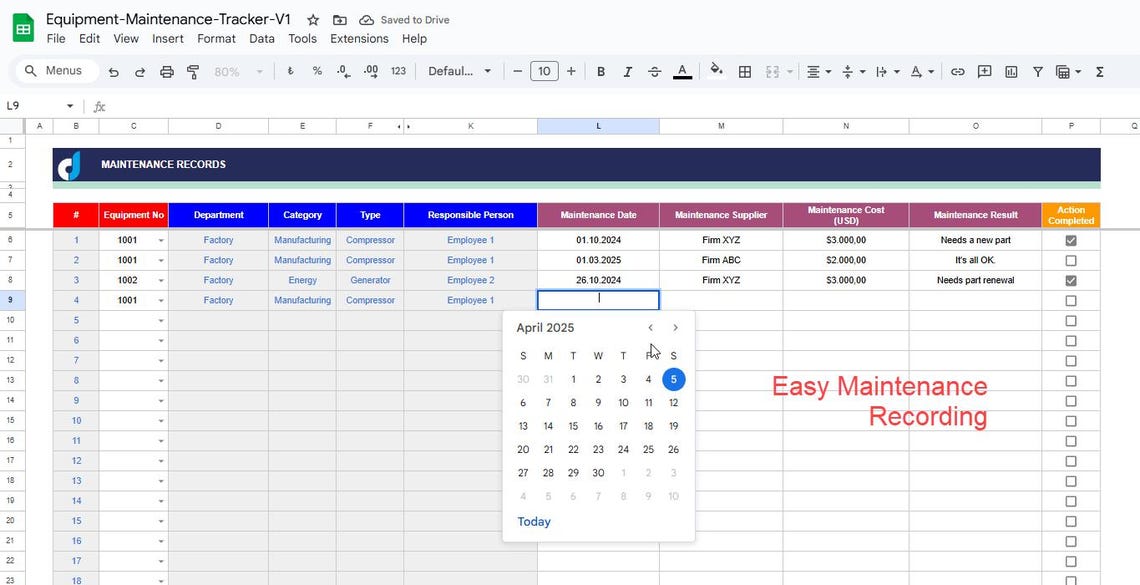Open the text wrapping dropdown

tap(887, 71)
